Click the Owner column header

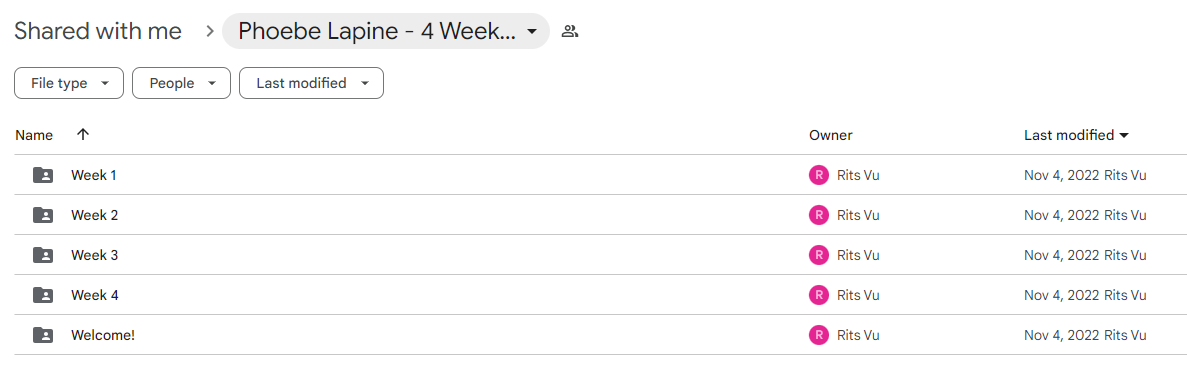[x=830, y=135]
